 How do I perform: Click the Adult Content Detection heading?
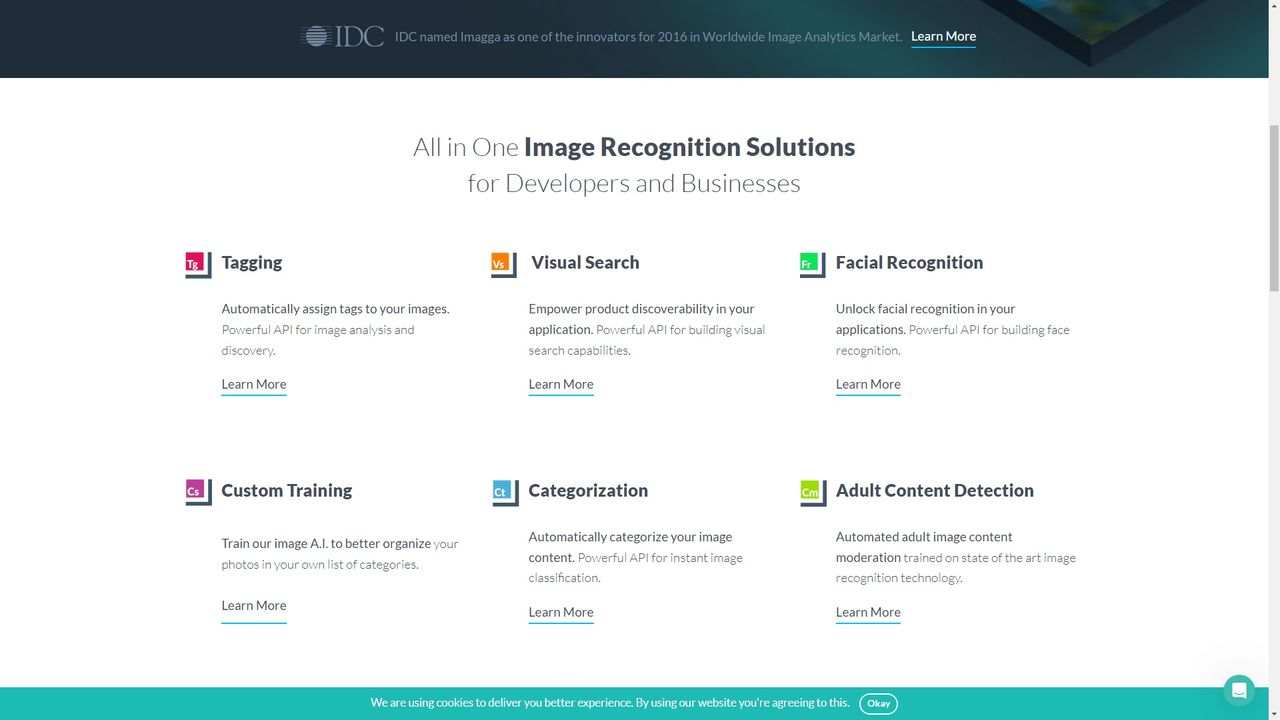click(x=935, y=491)
